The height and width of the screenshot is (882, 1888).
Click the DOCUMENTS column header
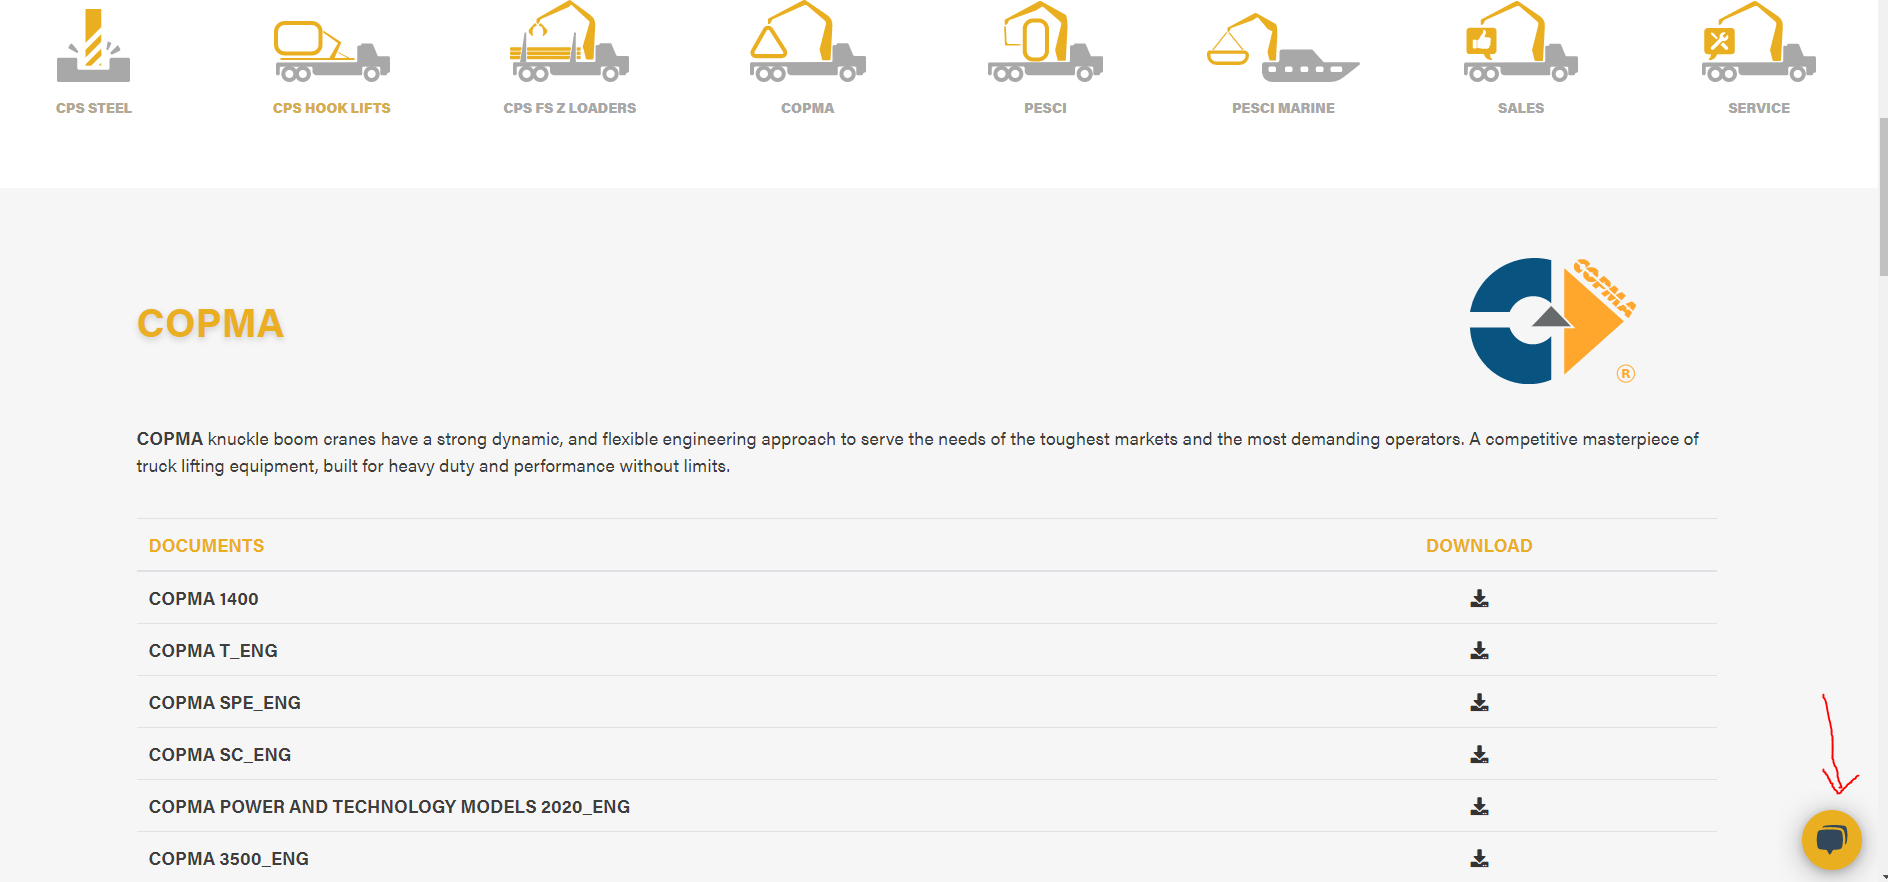click(x=206, y=546)
